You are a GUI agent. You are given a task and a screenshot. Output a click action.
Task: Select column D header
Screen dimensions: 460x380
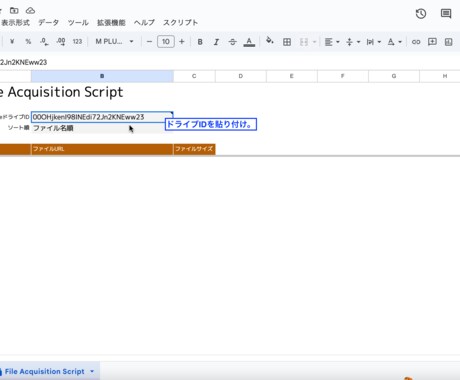241,76
